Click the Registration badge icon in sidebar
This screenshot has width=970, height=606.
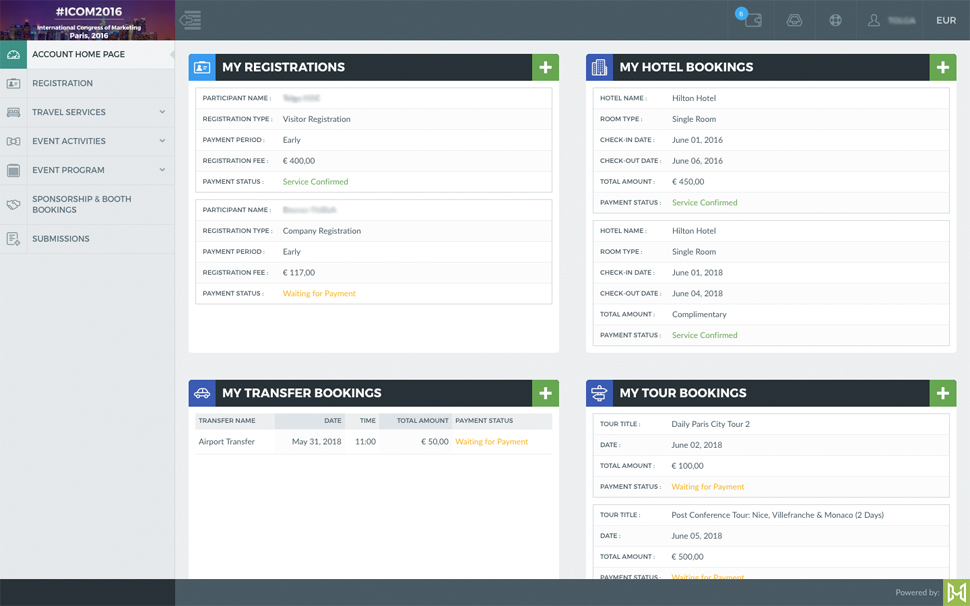[13, 83]
